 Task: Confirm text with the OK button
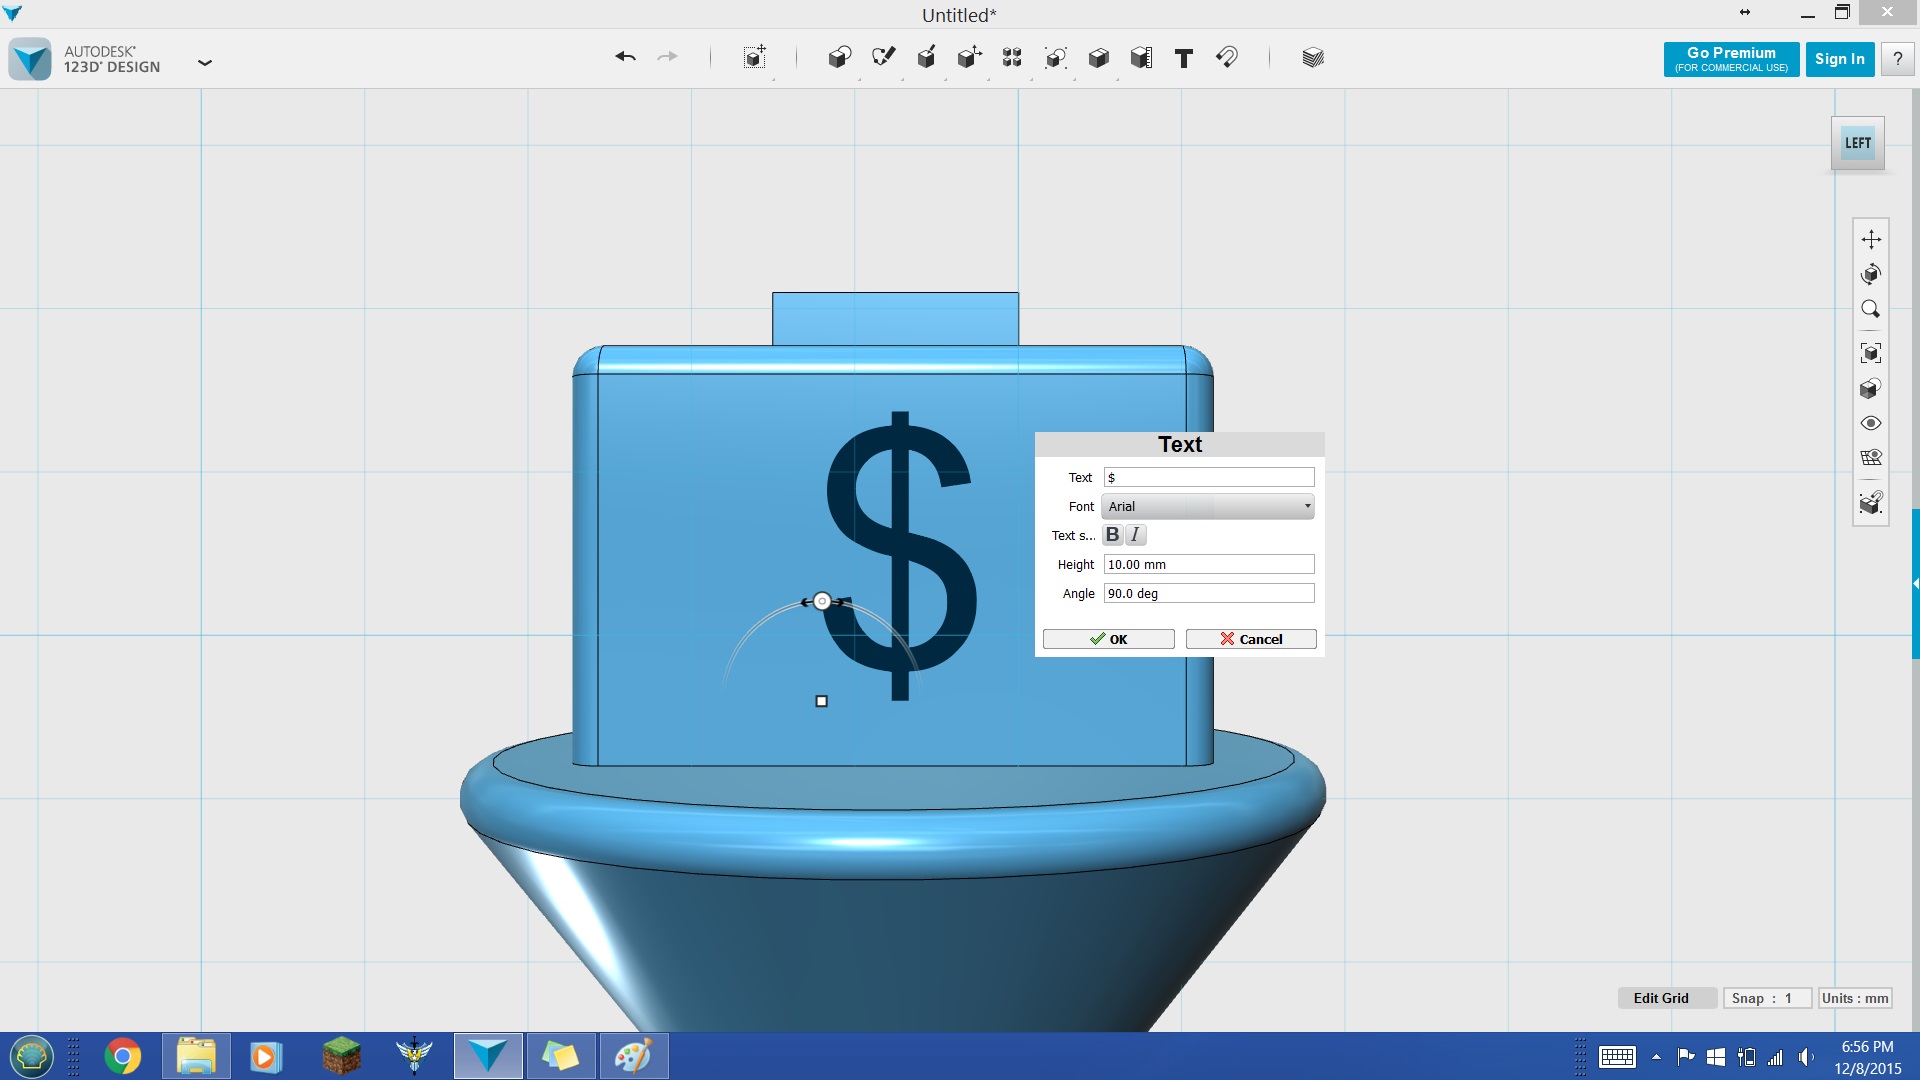(x=1109, y=639)
